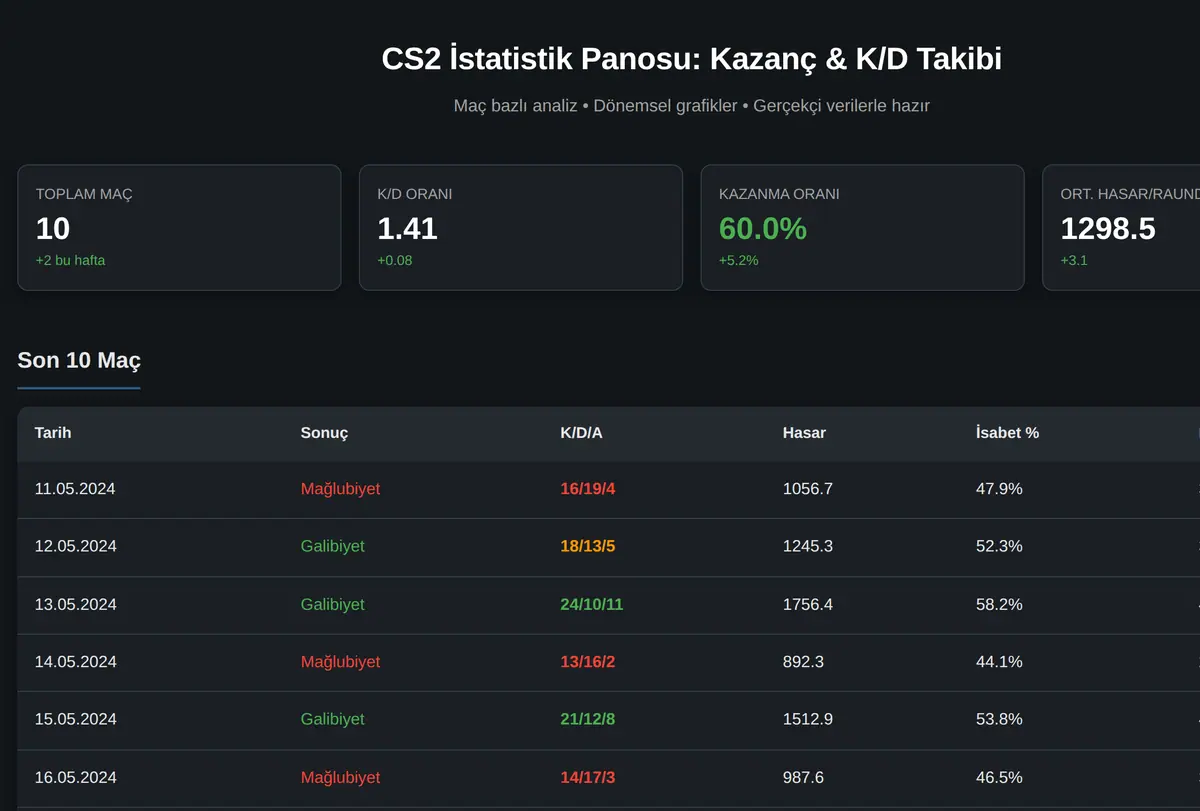Click the Sonuç column header

[324, 433]
